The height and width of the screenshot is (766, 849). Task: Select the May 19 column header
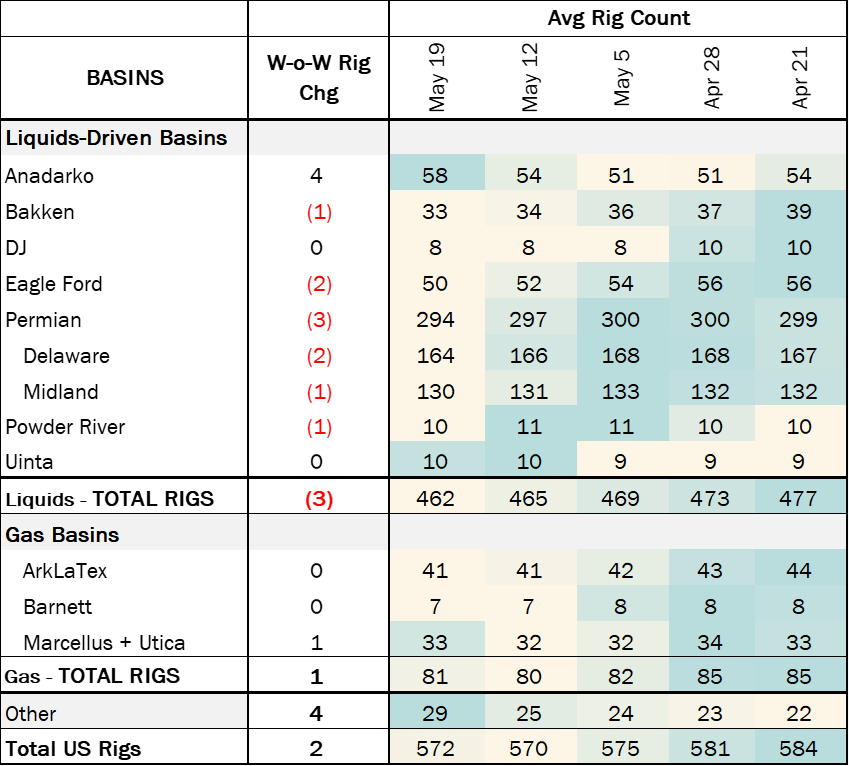click(x=436, y=77)
